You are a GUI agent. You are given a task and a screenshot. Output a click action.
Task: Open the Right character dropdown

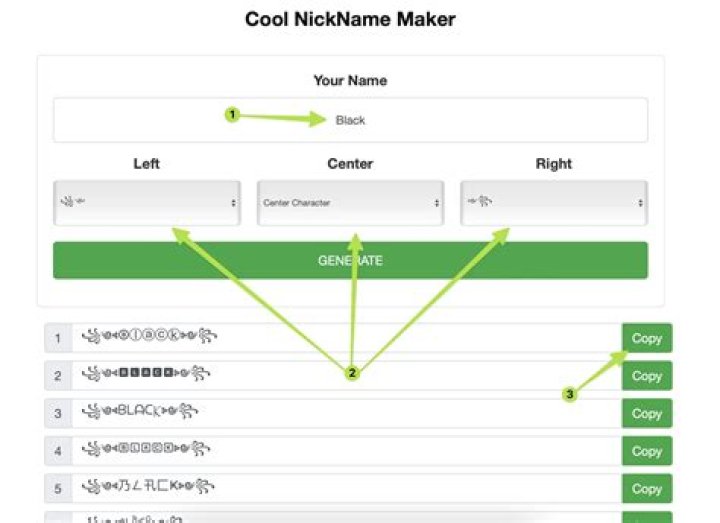click(554, 203)
